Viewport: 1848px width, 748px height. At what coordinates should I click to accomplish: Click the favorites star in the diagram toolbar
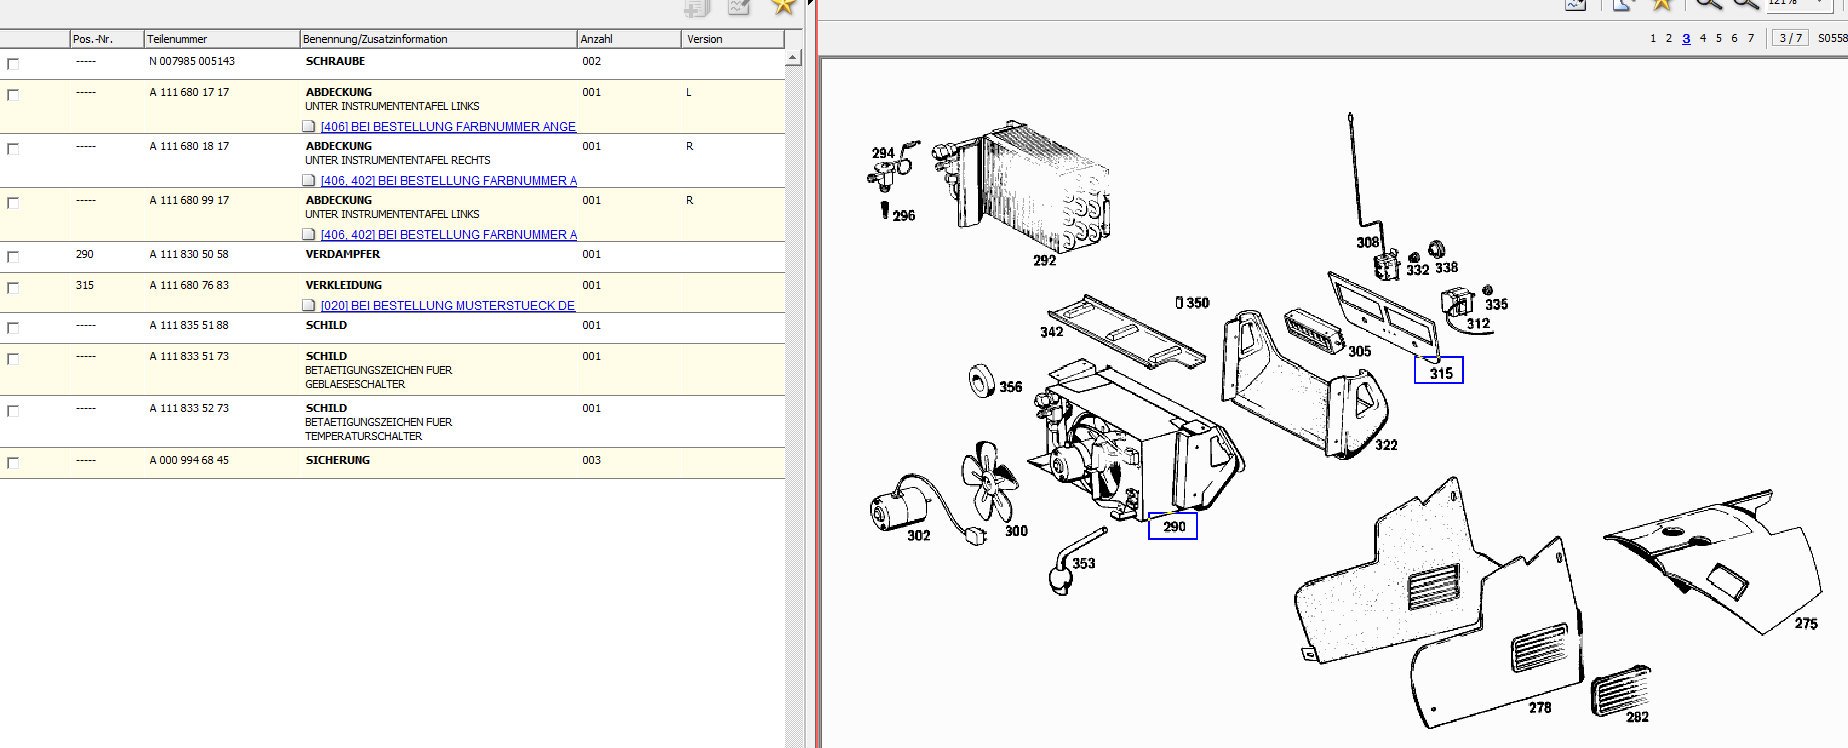tap(1662, 5)
